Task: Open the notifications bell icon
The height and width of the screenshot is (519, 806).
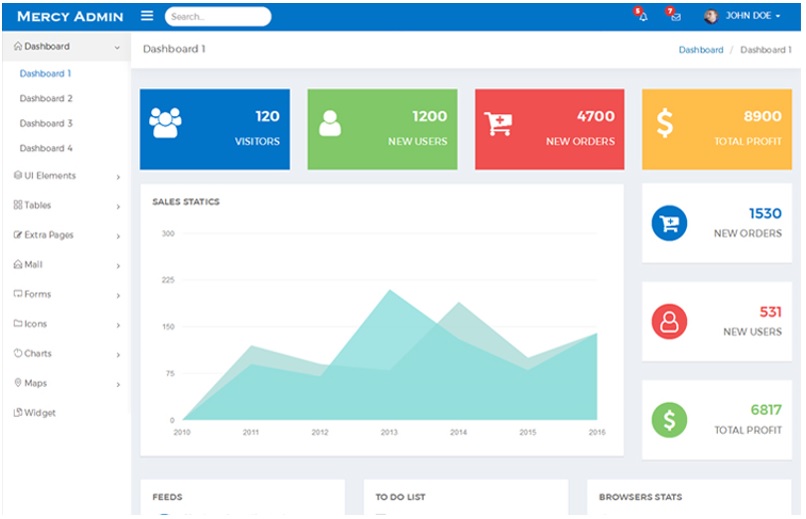Action: tap(642, 16)
